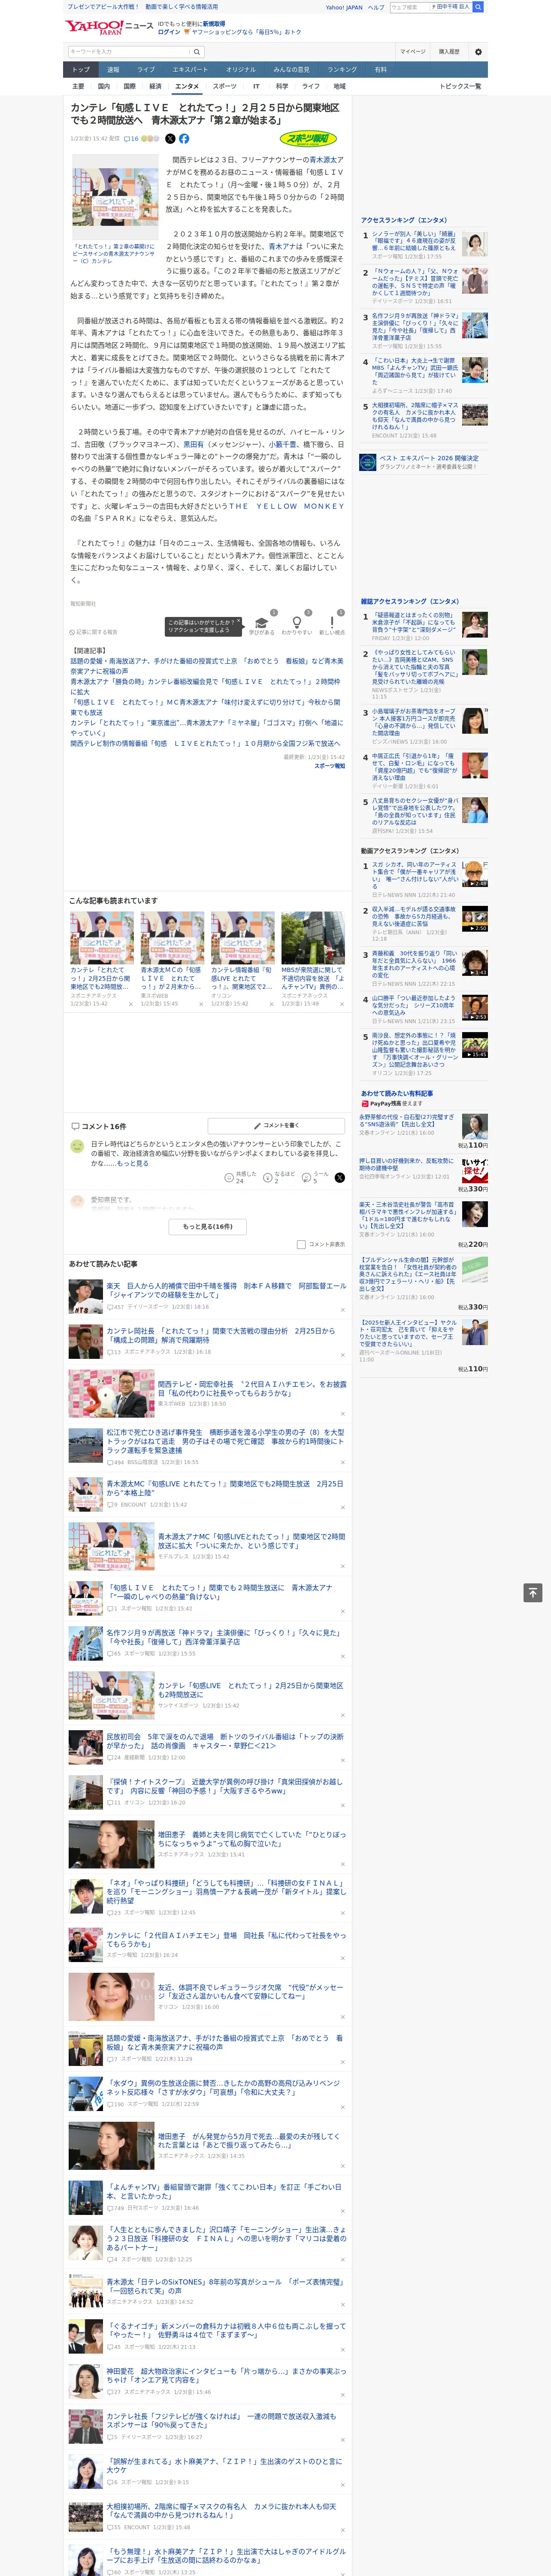Open article 増田恵子 義姉と夫を同じ病気で亡くして
The height and width of the screenshot is (2576, 551).
[x=252, y=1839]
